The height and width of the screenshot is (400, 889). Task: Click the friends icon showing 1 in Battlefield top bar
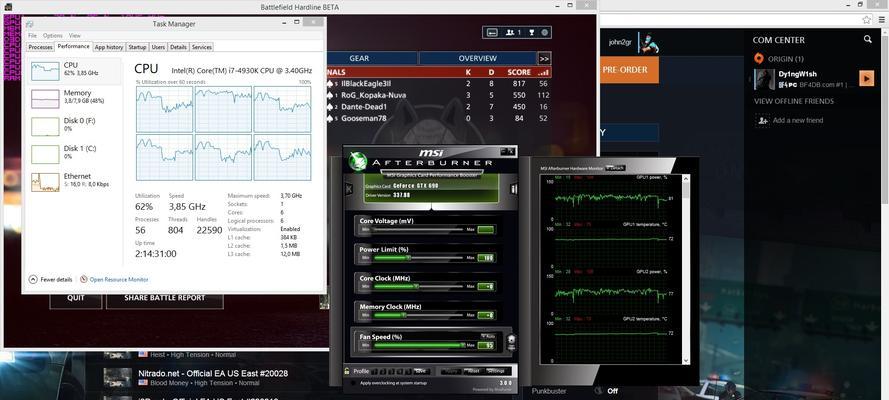(513, 32)
